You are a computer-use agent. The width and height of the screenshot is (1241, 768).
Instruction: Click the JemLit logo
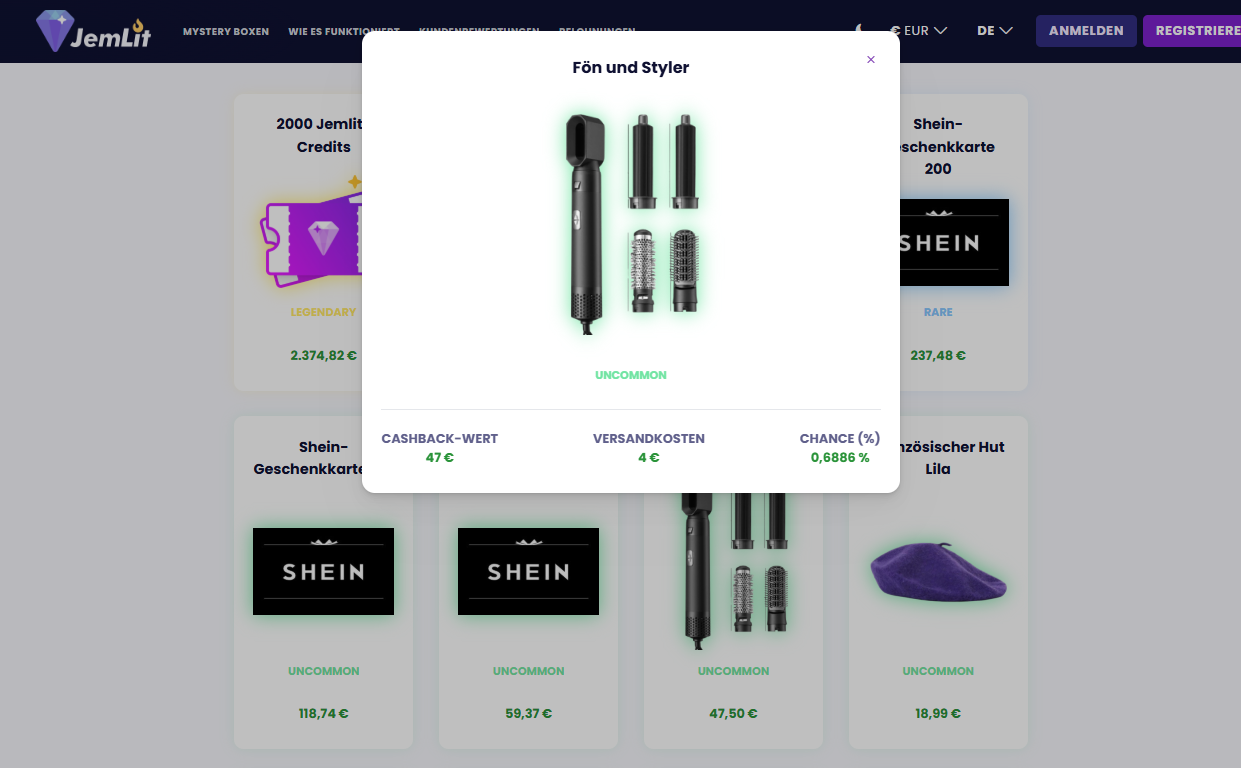[93, 31]
